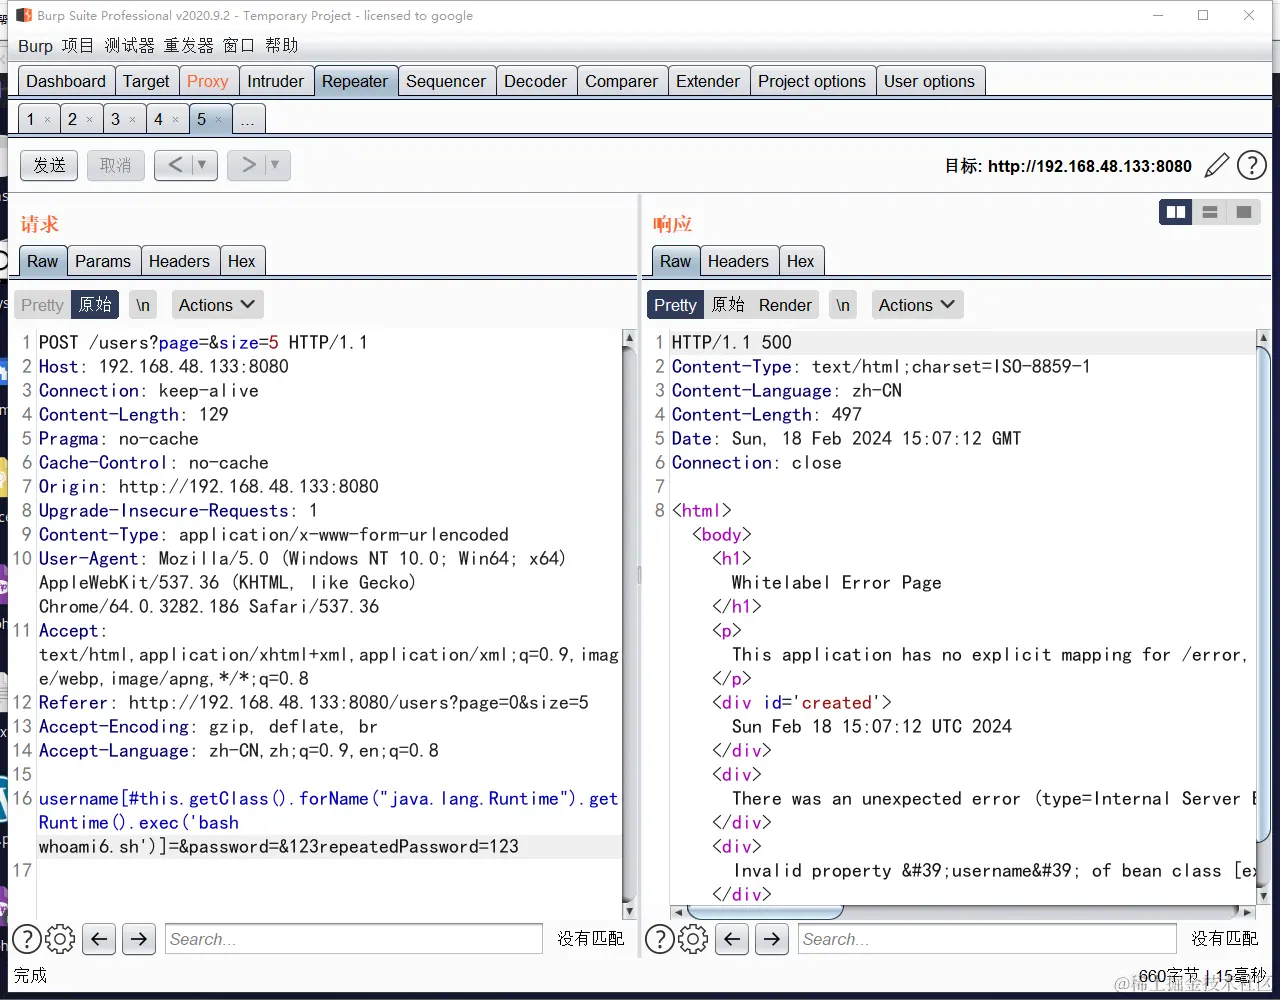
Task: Close Repeater tab 2
Action: [89, 120]
